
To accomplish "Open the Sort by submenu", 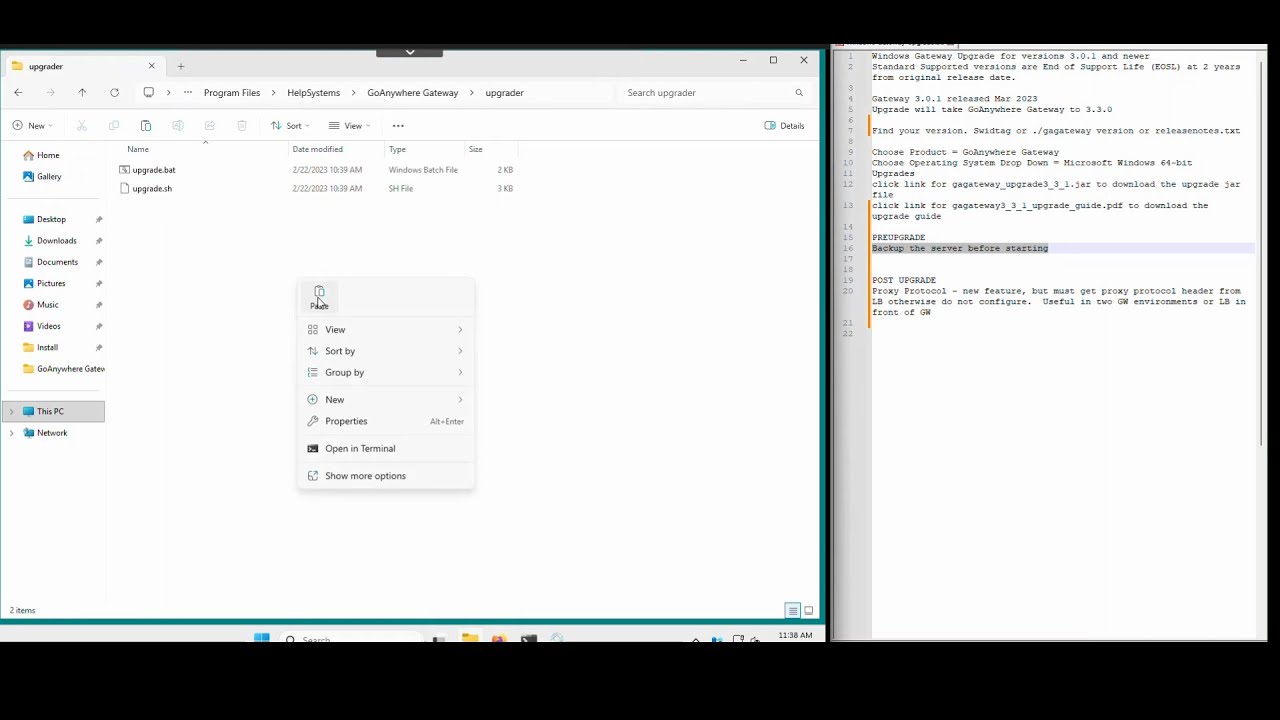I will coord(386,351).
